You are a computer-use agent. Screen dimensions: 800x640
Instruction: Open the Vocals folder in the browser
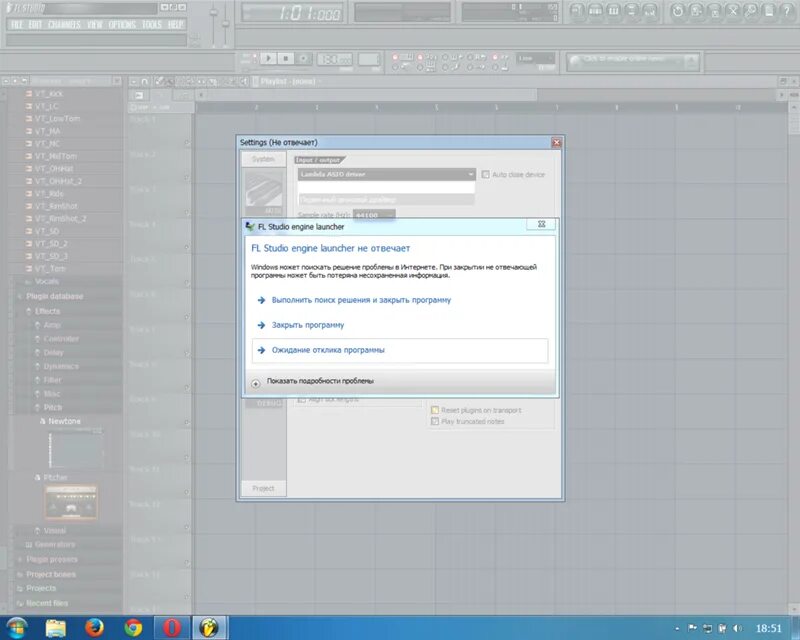(46, 281)
